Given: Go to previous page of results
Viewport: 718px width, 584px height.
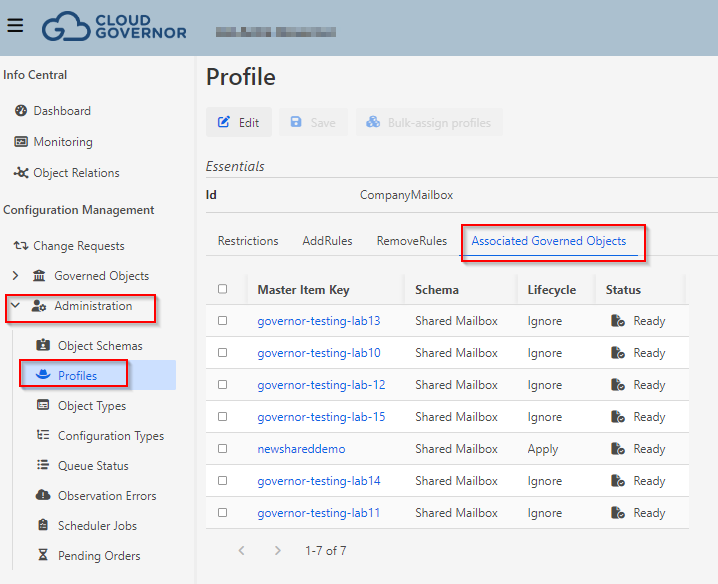Looking at the screenshot, I should pos(242,551).
